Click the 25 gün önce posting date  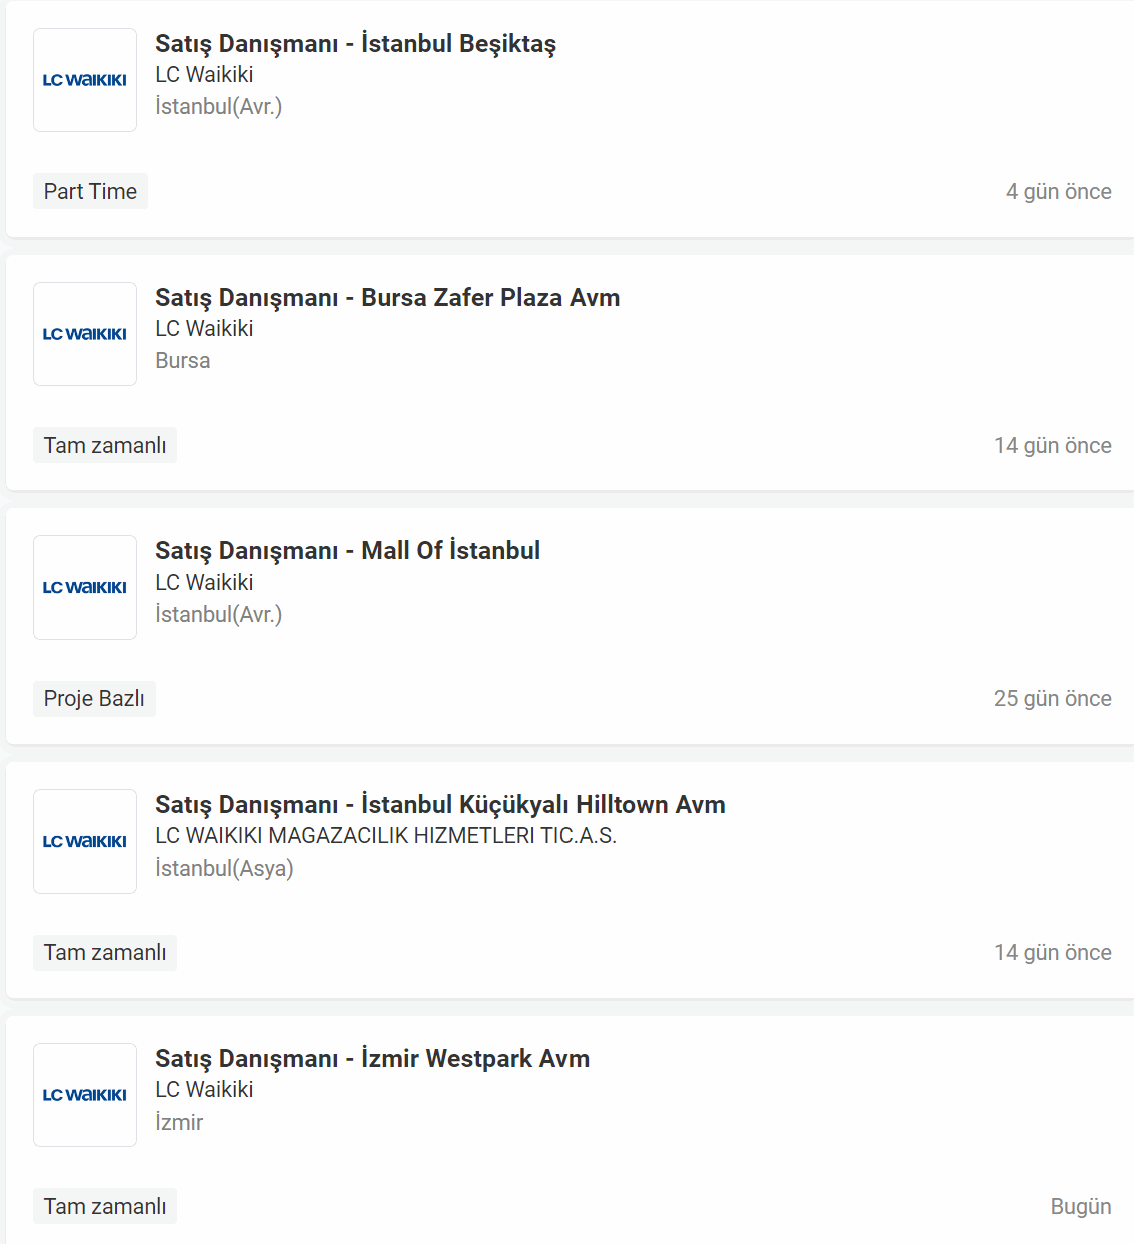pyautogui.click(x=1052, y=698)
